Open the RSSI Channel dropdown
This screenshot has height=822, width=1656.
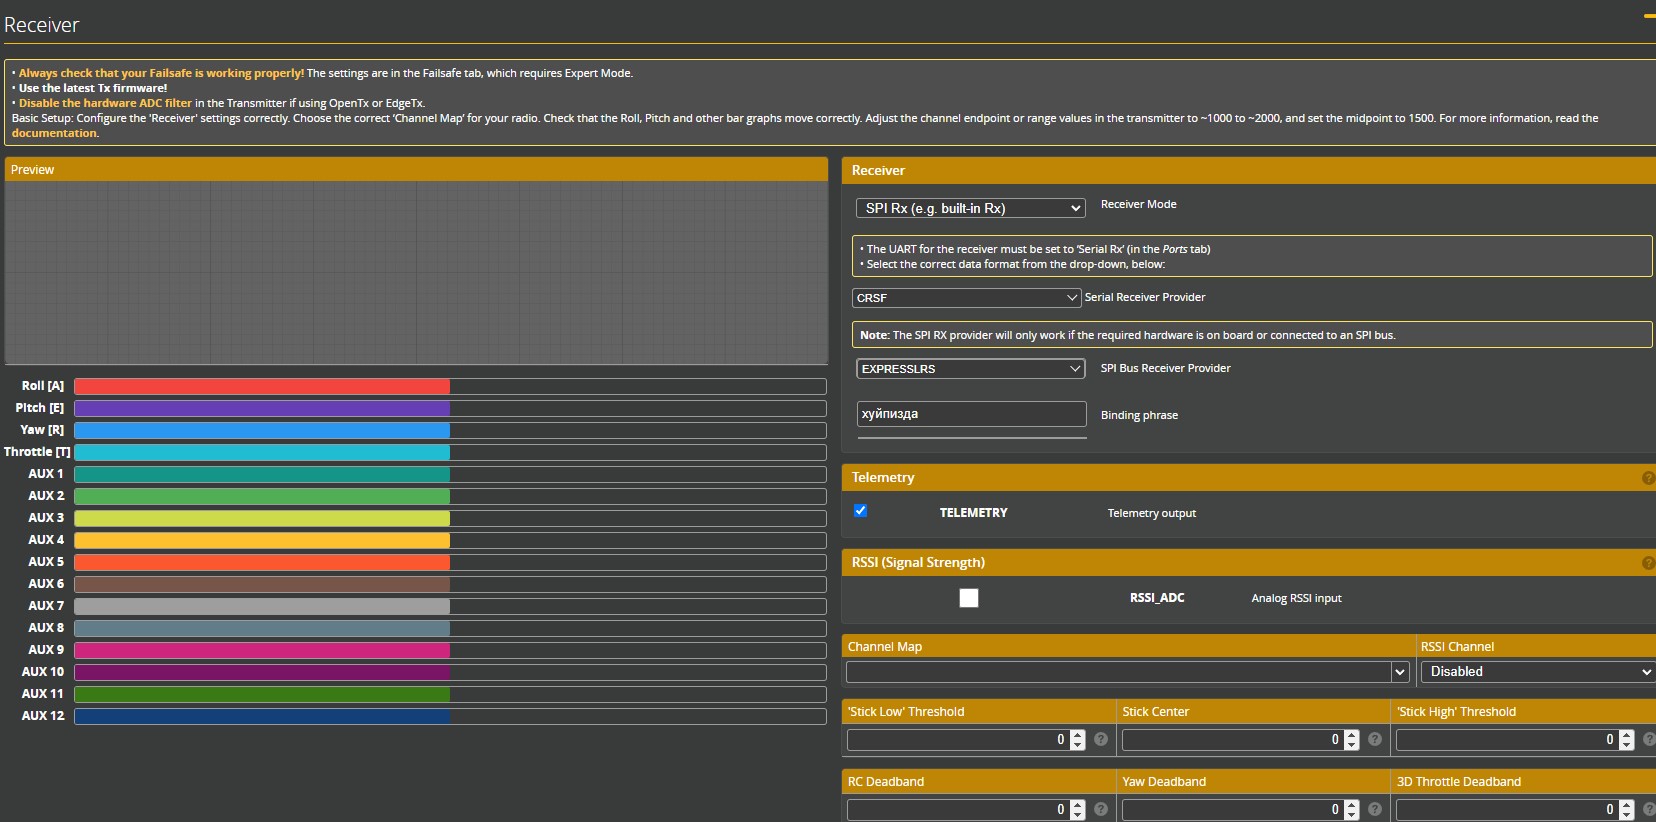[1539, 672]
